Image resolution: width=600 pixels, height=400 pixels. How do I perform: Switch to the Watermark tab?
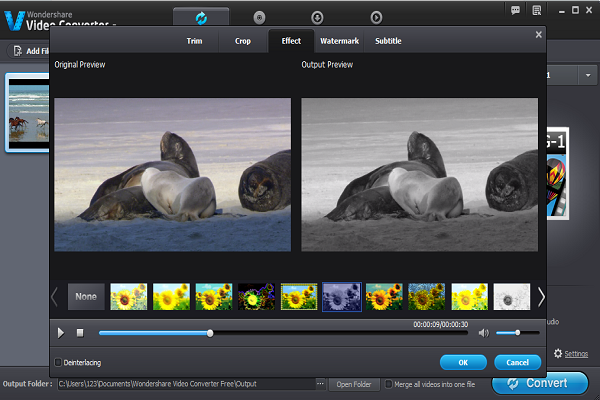click(x=339, y=41)
